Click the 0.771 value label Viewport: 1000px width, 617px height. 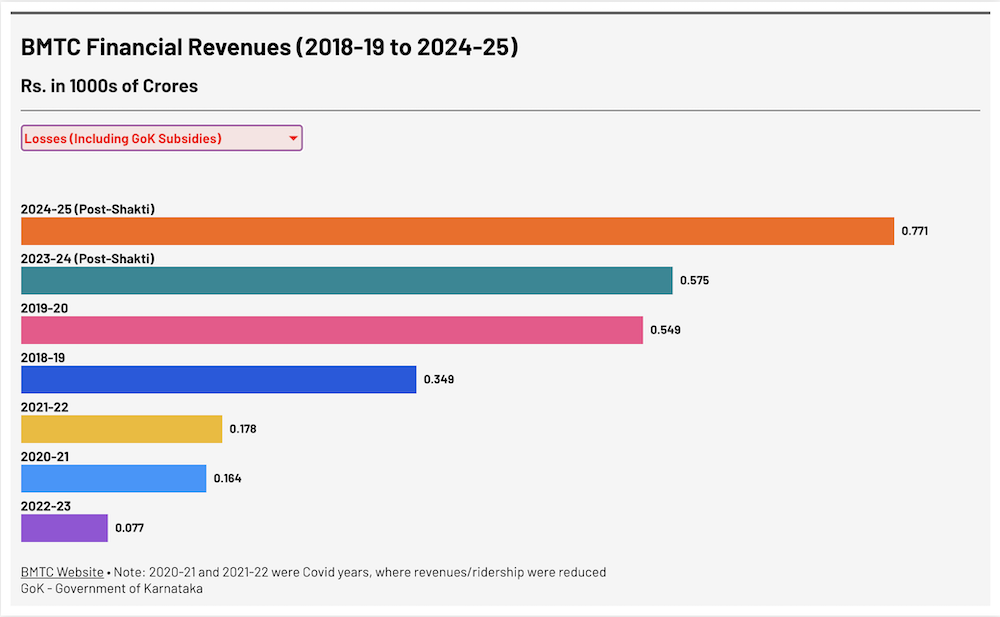tap(915, 231)
